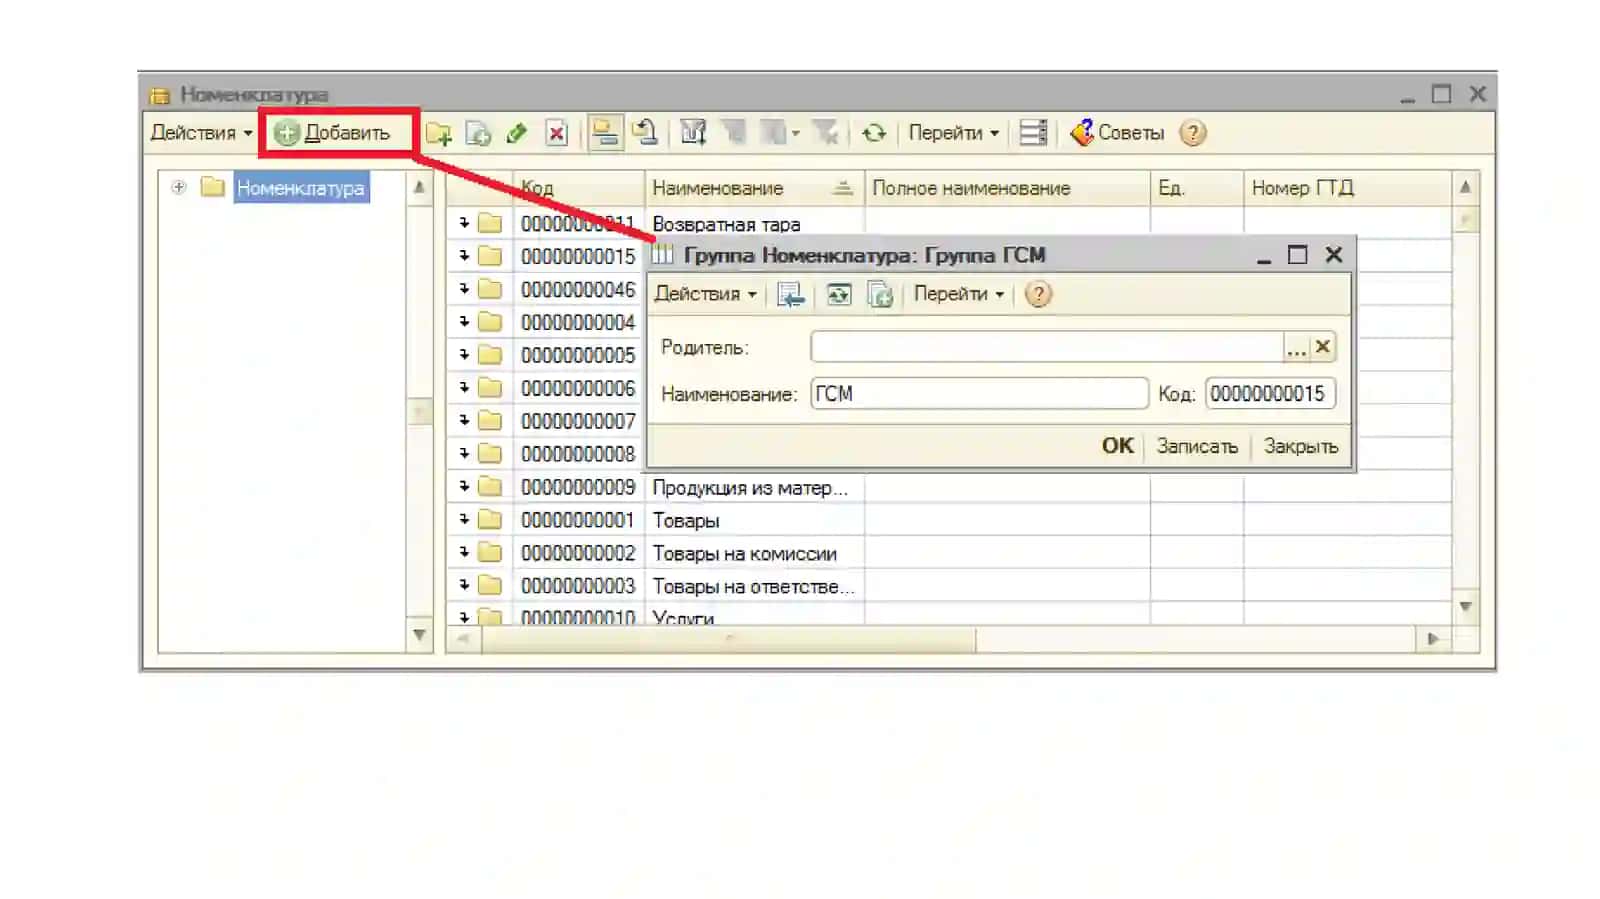The height and width of the screenshot is (899, 1600).
Task: Click up arrow of tree panel scrollbar
Action: 419,187
